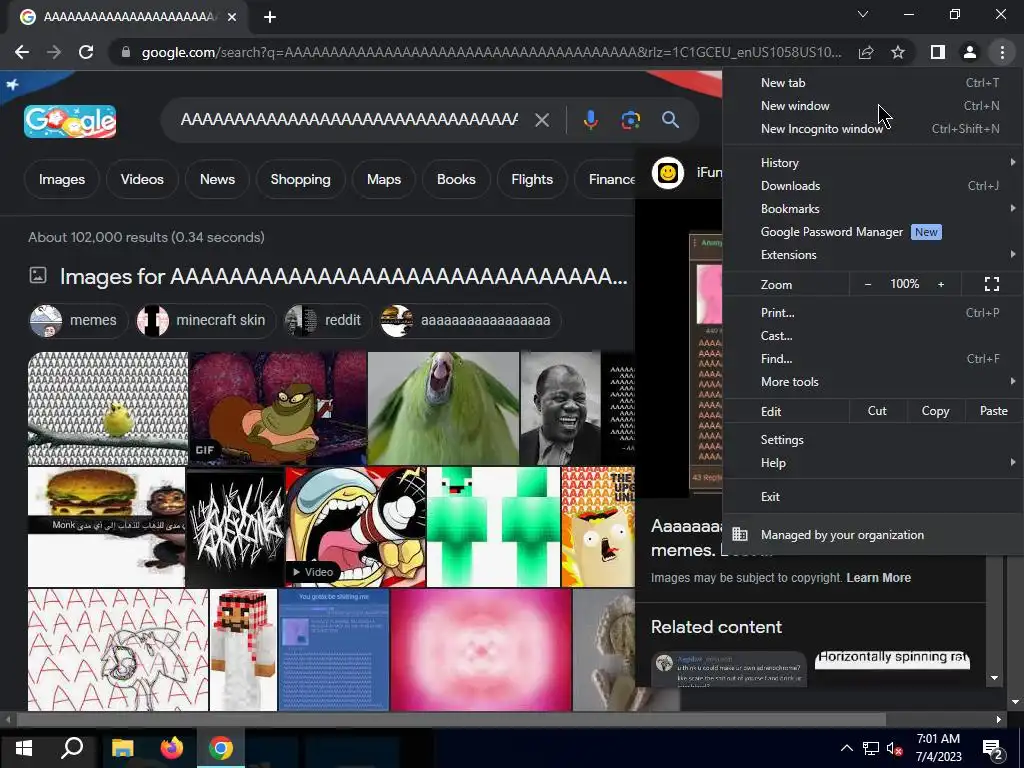Viewport: 1024px width, 768px height.
Task: Clear the search box with X icon
Action: 542,120
